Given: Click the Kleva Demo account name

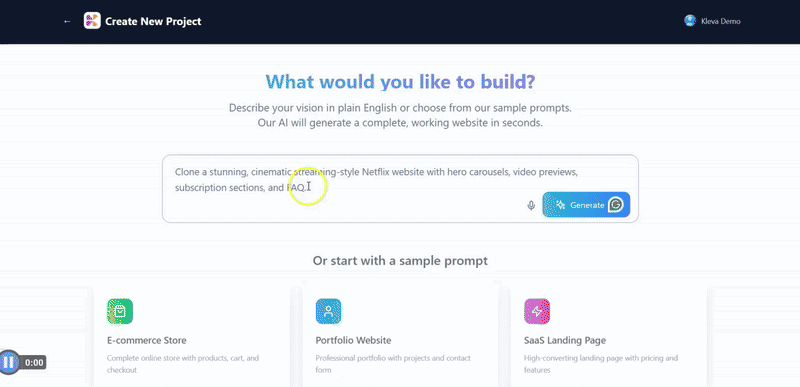Looking at the screenshot, I should click(x=720, y=21).
